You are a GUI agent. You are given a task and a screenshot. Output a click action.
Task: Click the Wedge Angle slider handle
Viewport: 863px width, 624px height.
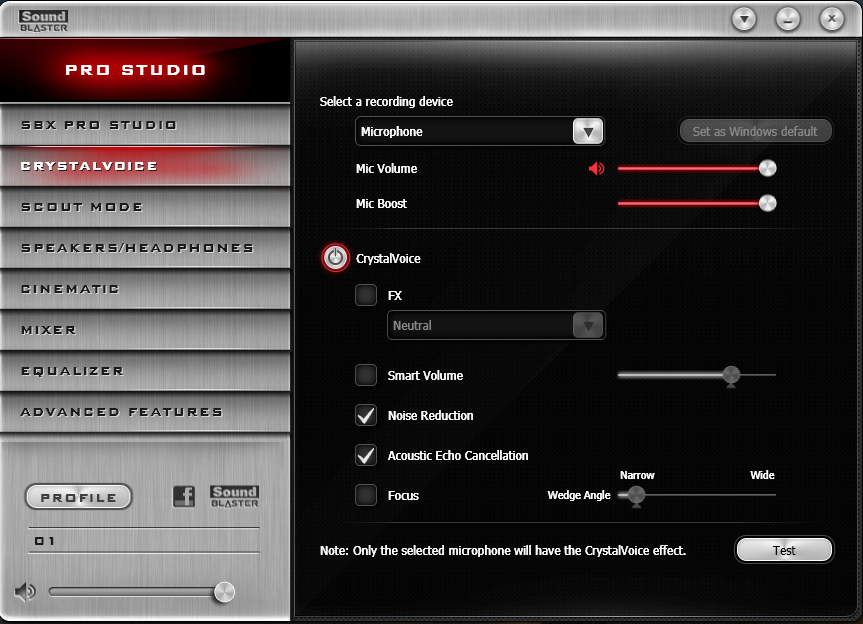click(x=636, y=495)
